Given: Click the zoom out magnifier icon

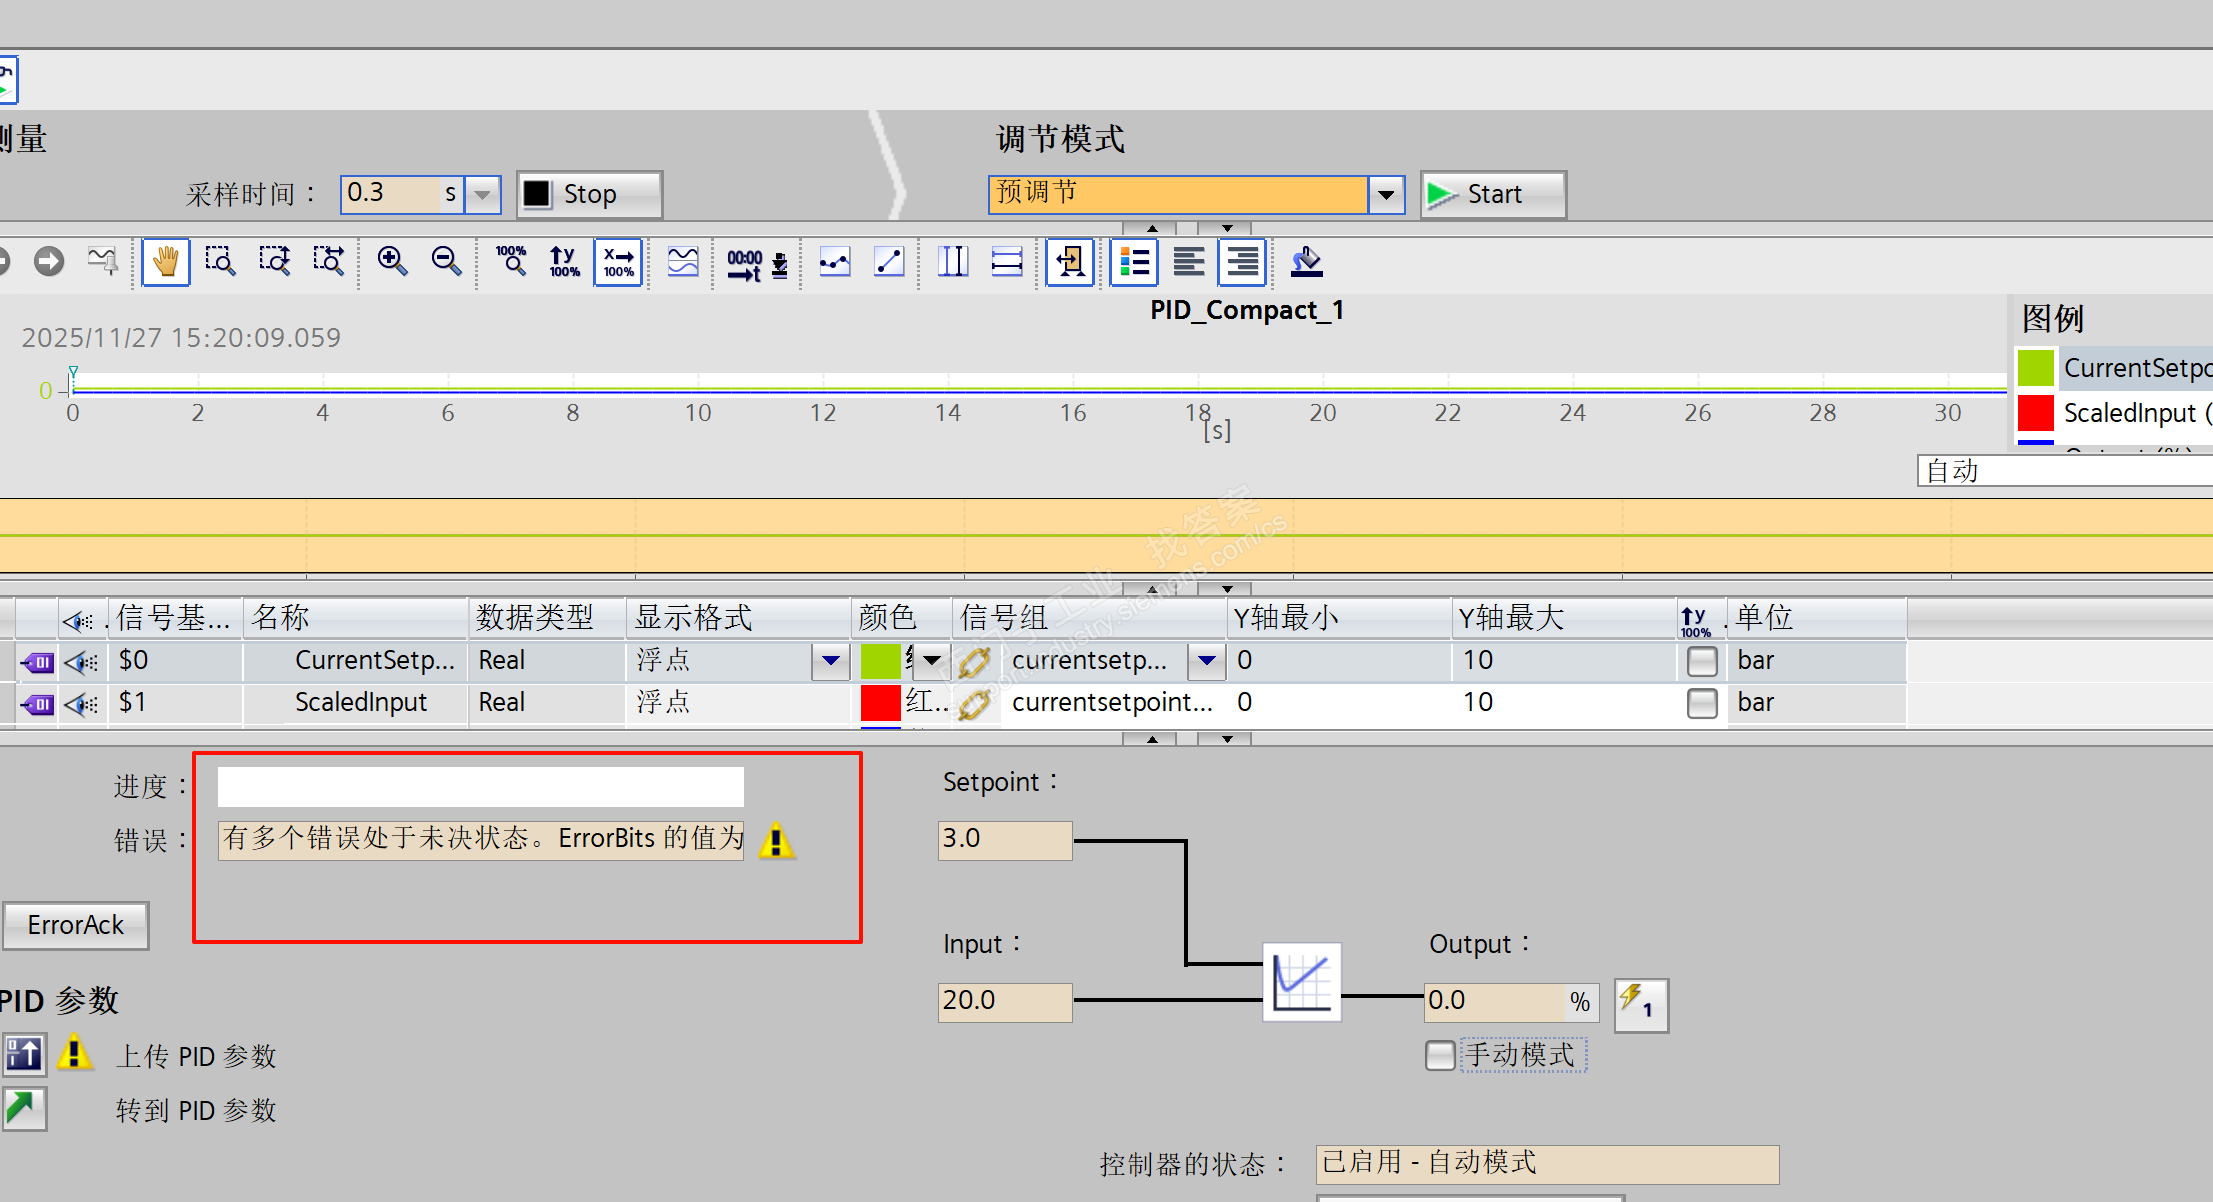Looking at the screenshot, I should [446, 262].
